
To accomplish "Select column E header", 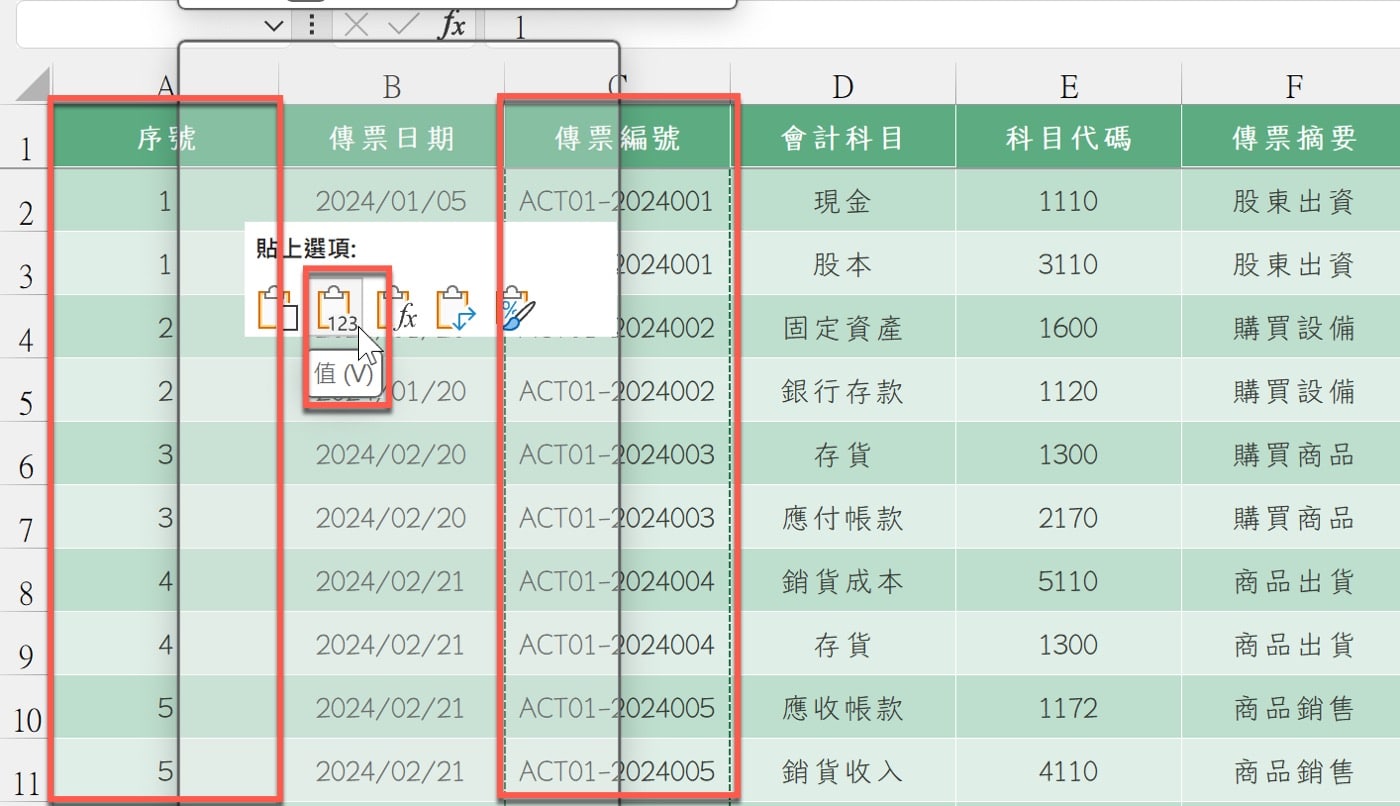I will [x=1068, y=86].
